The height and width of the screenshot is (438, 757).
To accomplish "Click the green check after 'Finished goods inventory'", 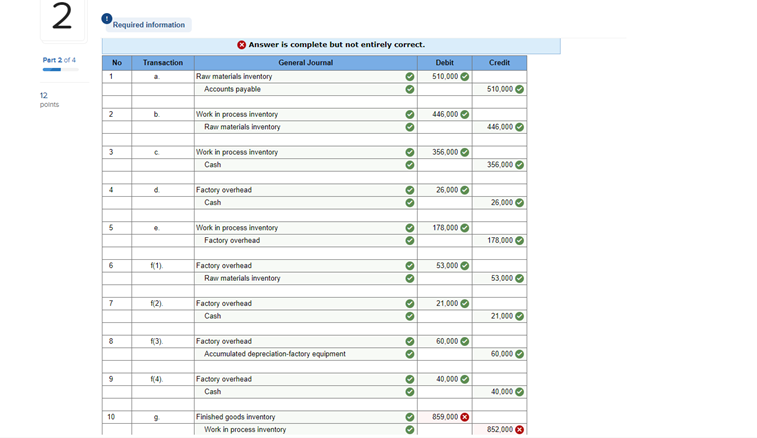I will click(x=409, y=417).
